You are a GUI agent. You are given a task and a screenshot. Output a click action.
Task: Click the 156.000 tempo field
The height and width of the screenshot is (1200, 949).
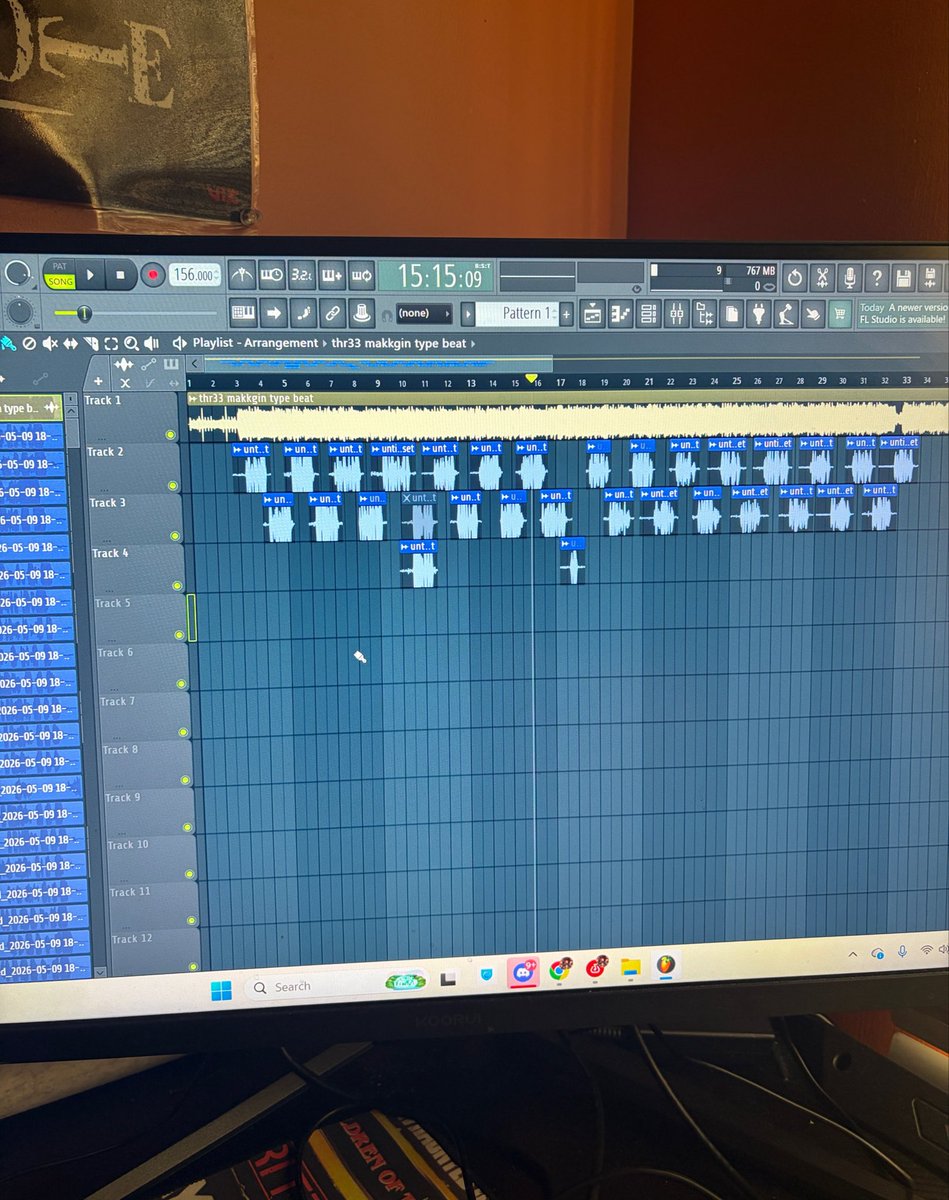[x=194, y=275]
